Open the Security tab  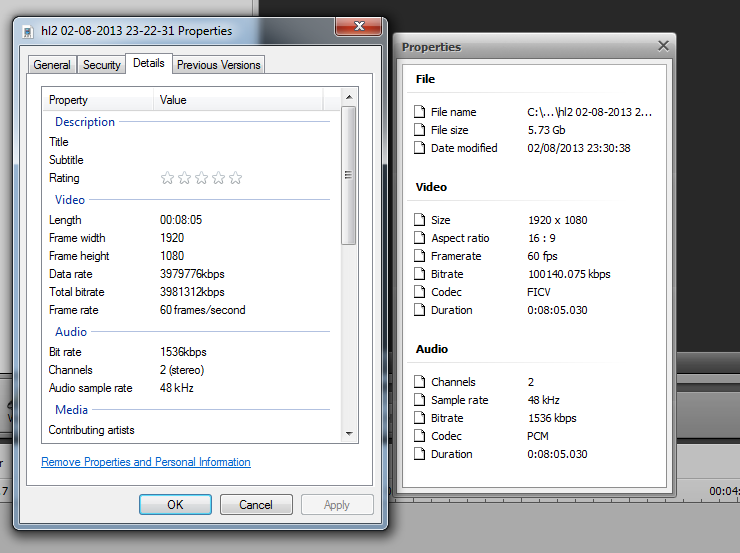(x=102, y=65)
